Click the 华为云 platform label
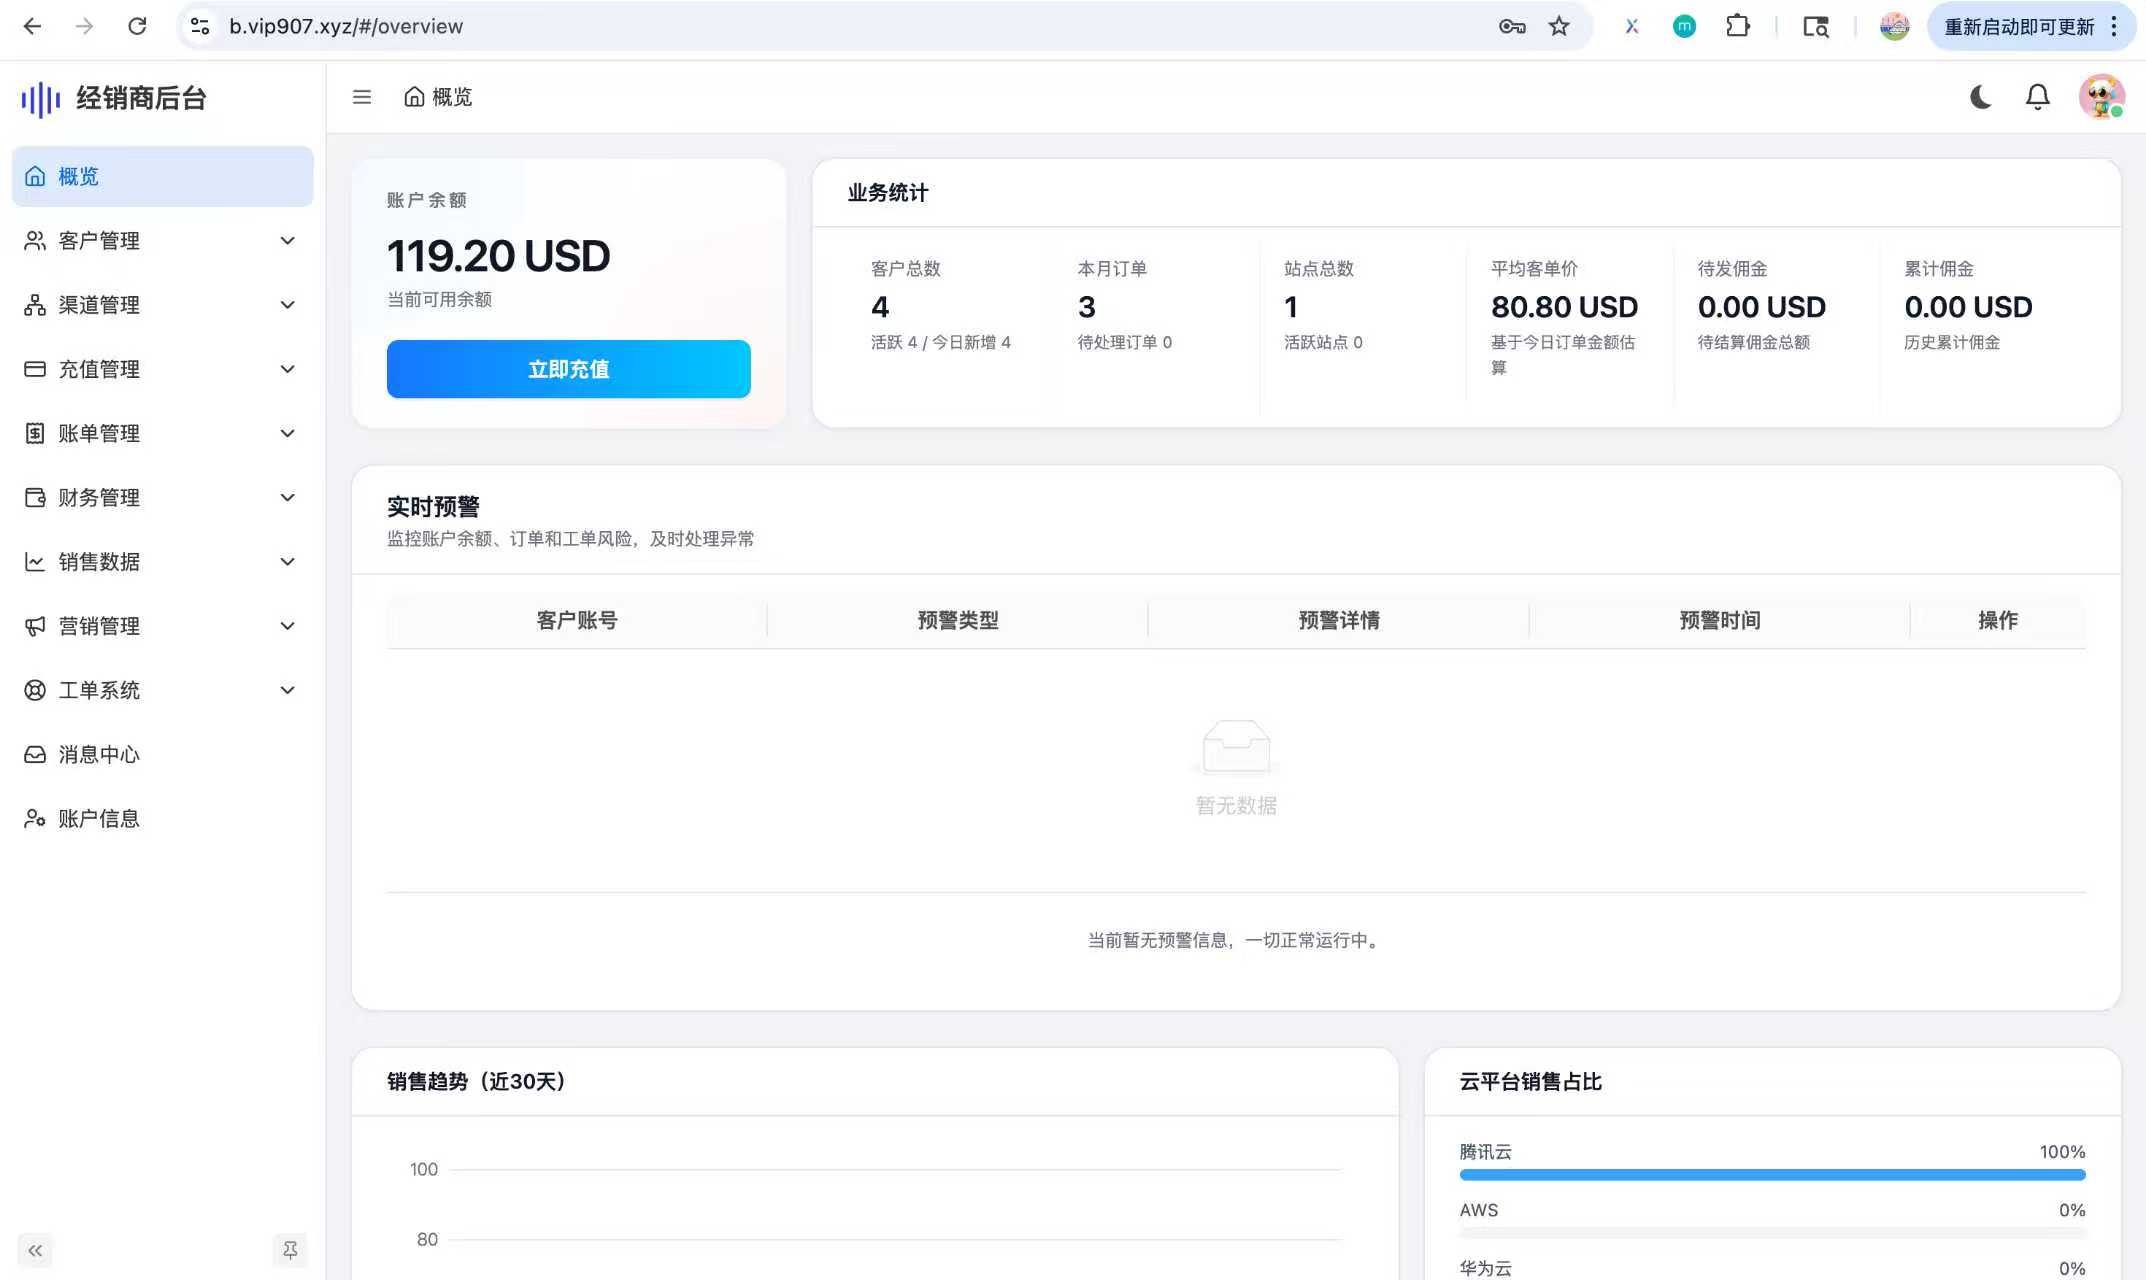 tap(1485, 1268)
